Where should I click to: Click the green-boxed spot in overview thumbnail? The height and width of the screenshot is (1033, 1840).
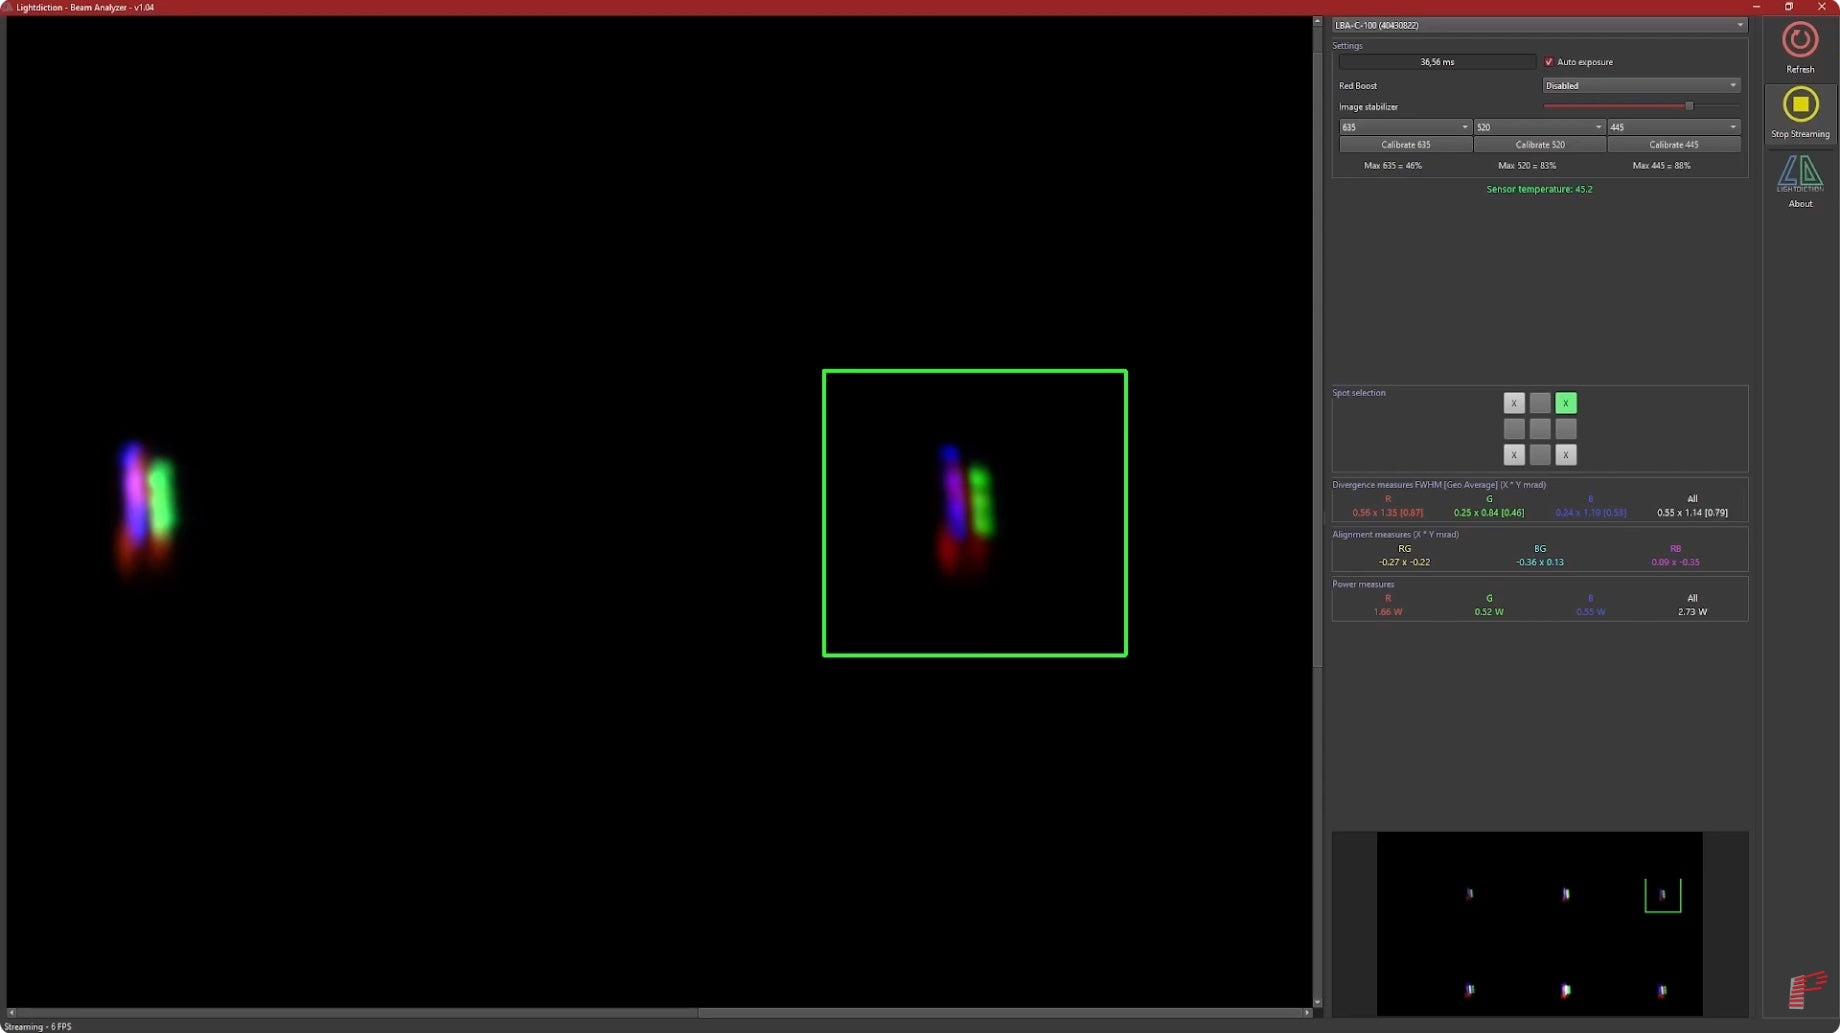[x=1663, y=895]
